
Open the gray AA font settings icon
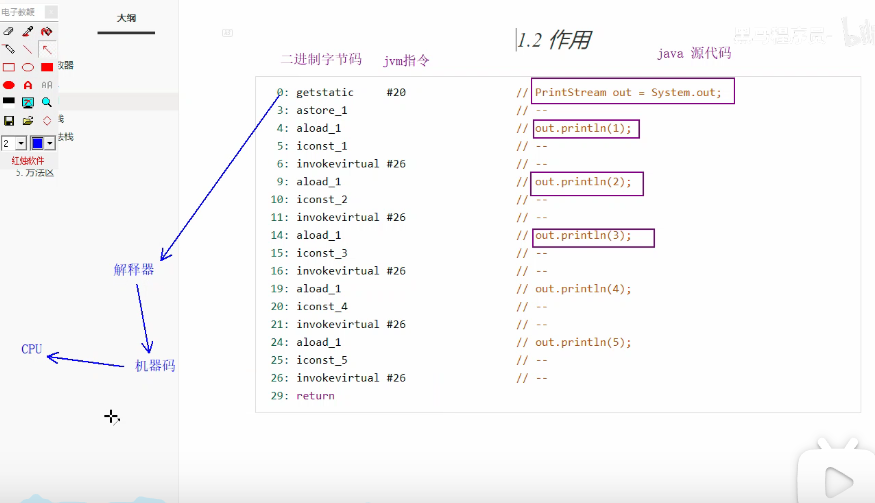(47, 85)
